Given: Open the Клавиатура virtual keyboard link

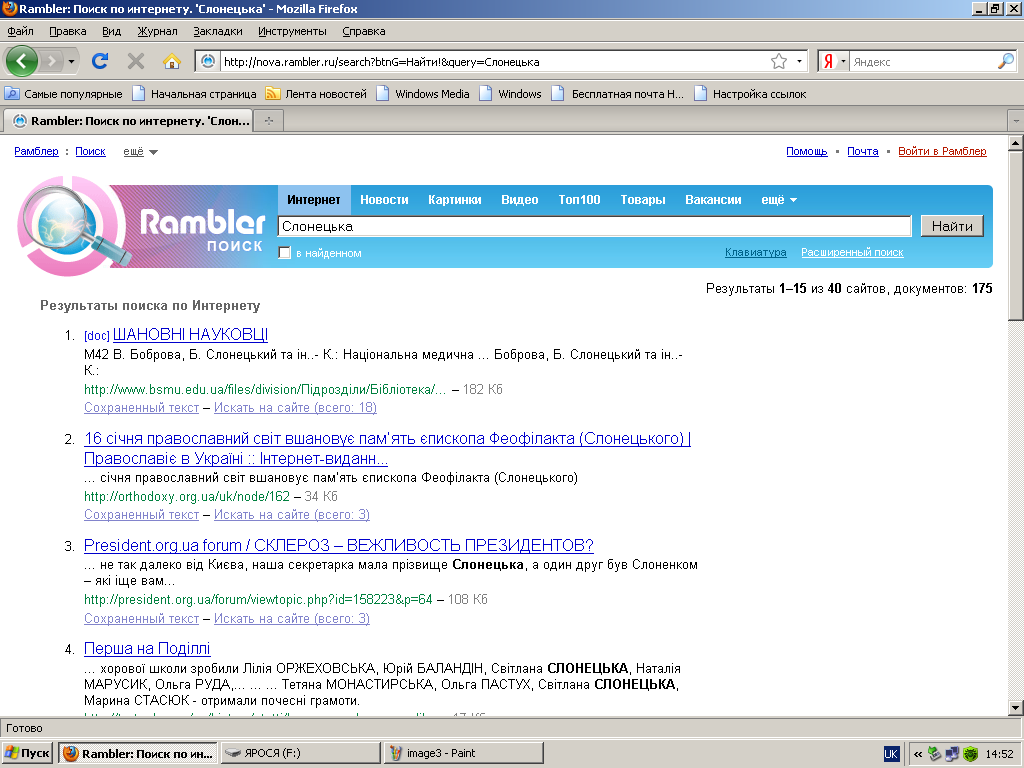Looking at the screenshot, I should pyautogui.click(x=755, y=252).
